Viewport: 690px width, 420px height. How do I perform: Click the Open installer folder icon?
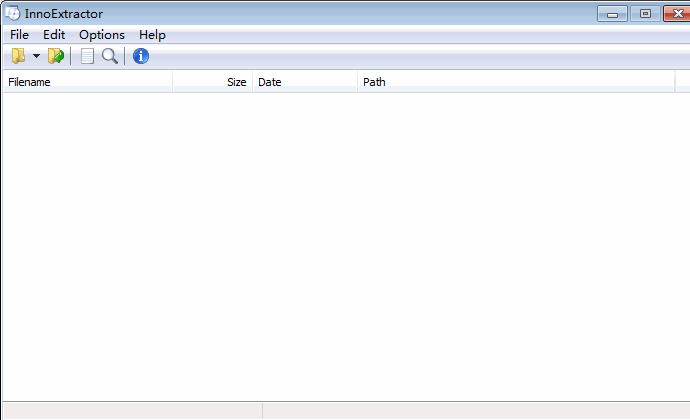pyautogui.click(x=18, y=56)
